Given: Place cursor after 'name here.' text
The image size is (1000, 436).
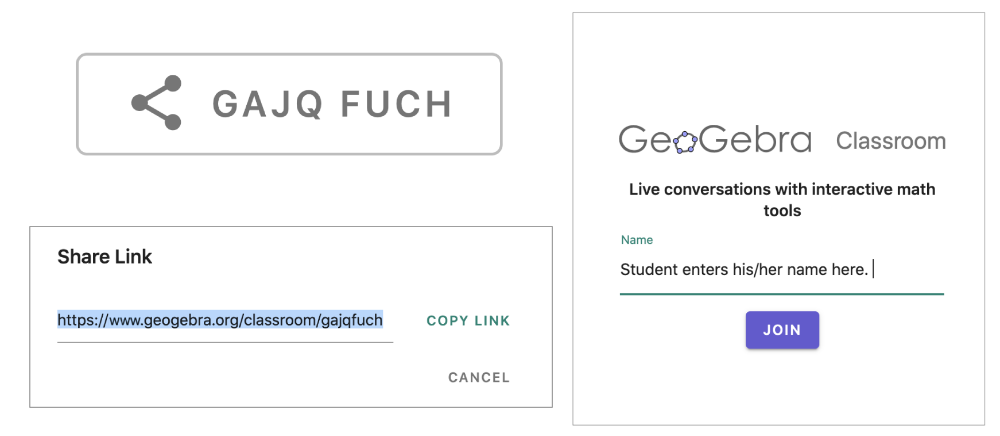Looking at the screenshot, I should (x=872, y=270).
